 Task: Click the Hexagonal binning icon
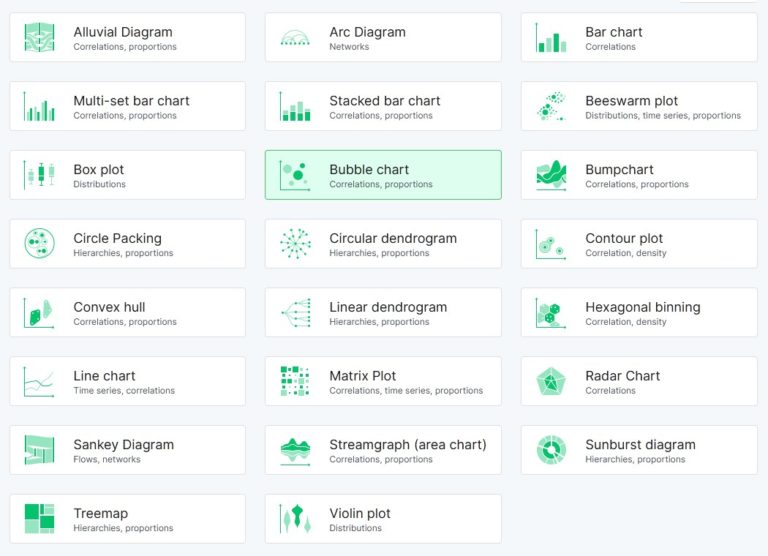coord(551,313)
